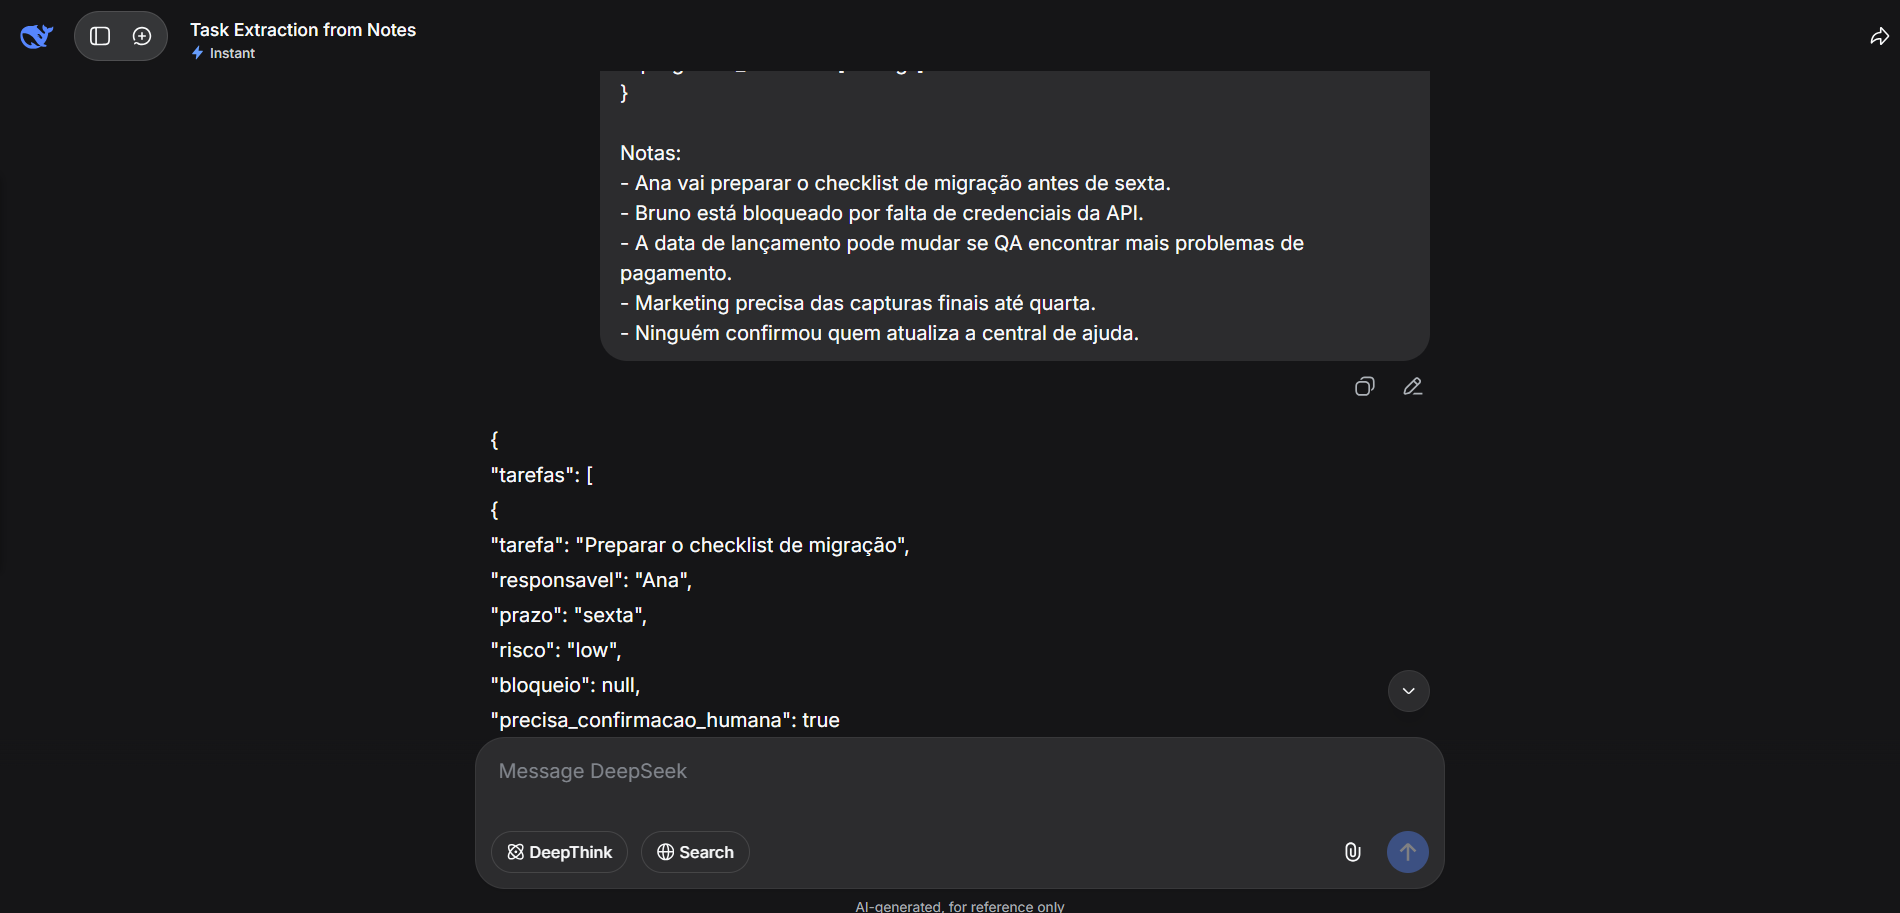This screenshot has width=1900, height=913.
Task: Attach a file using the paperclip icon
Action: 1352,852
